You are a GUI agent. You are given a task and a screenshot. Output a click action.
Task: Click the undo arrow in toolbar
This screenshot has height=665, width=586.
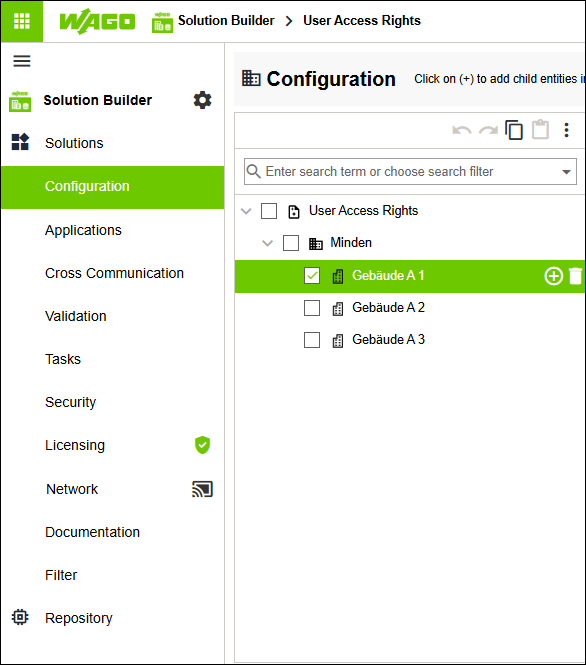click(462, 130)
